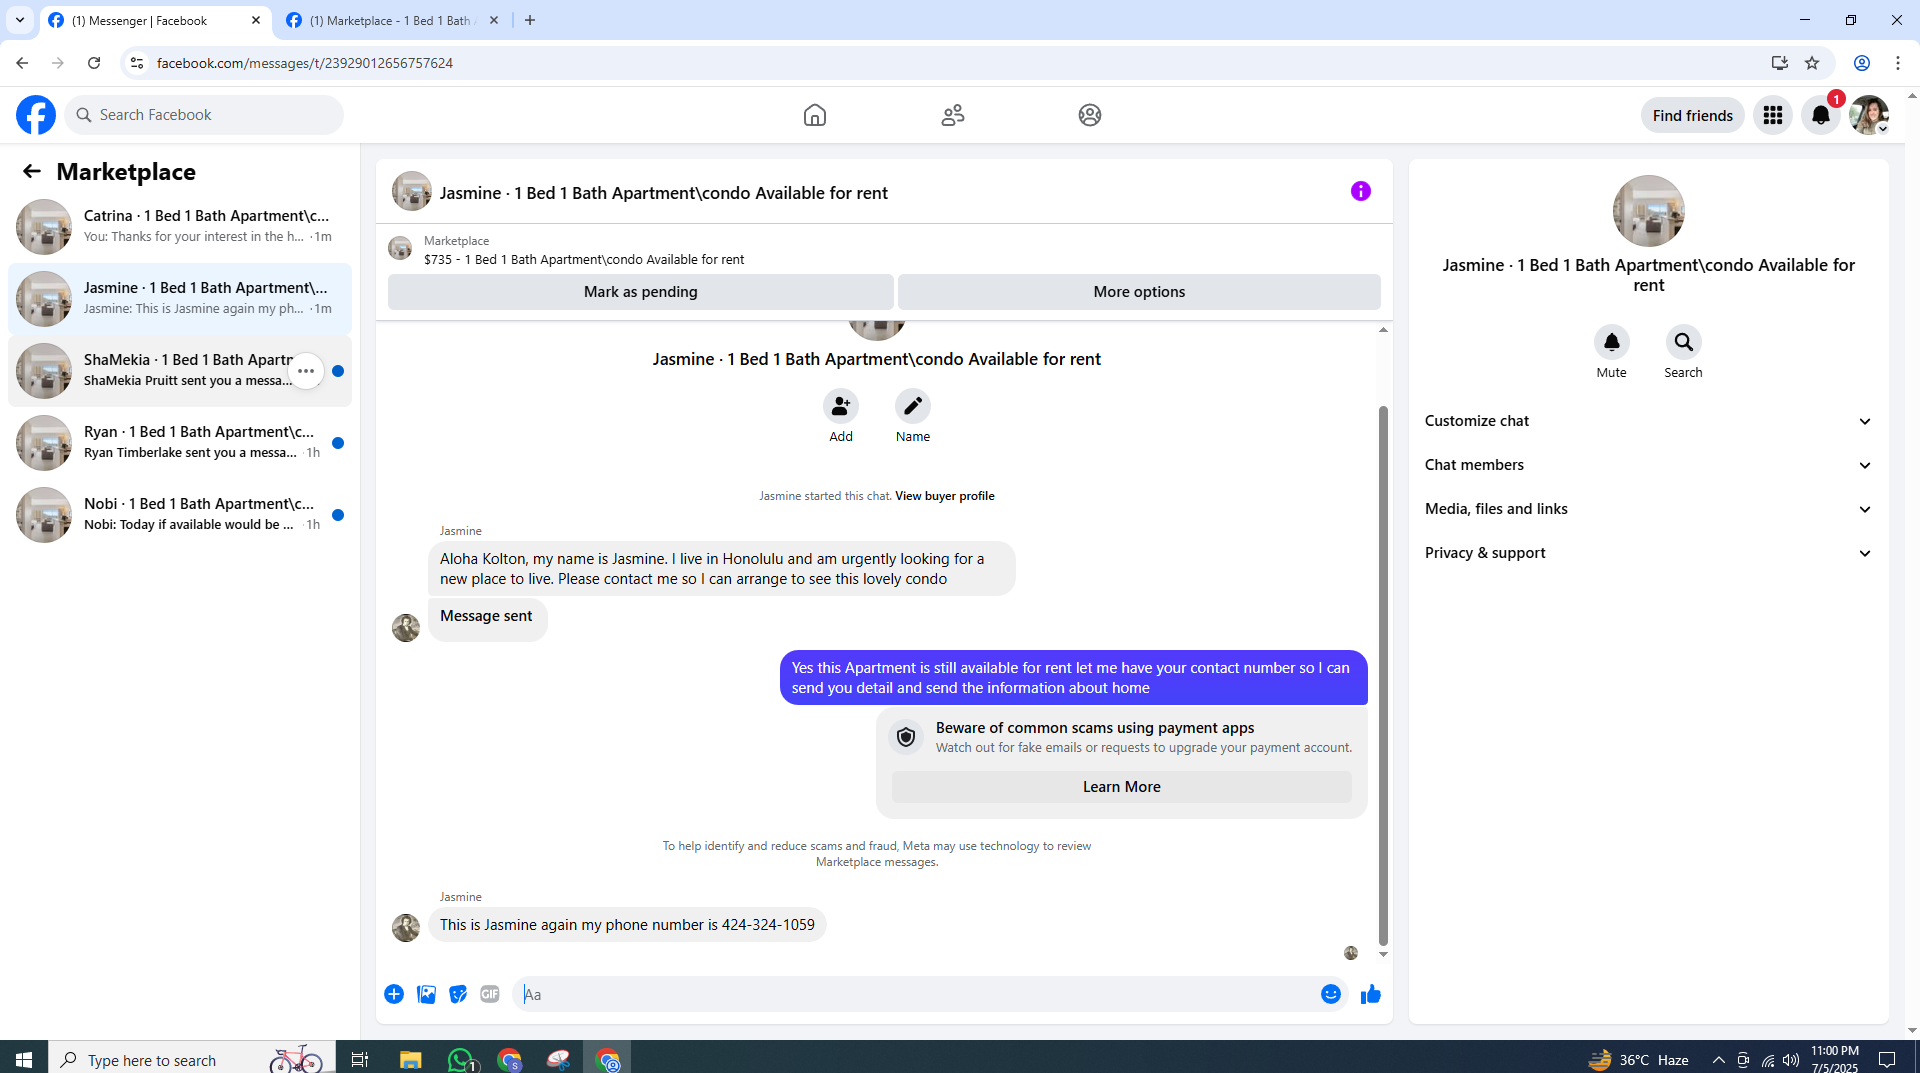Click the chat scroll up arrow
Viewport: 1920px width, 1073px height.
(x=1383, y=329)
